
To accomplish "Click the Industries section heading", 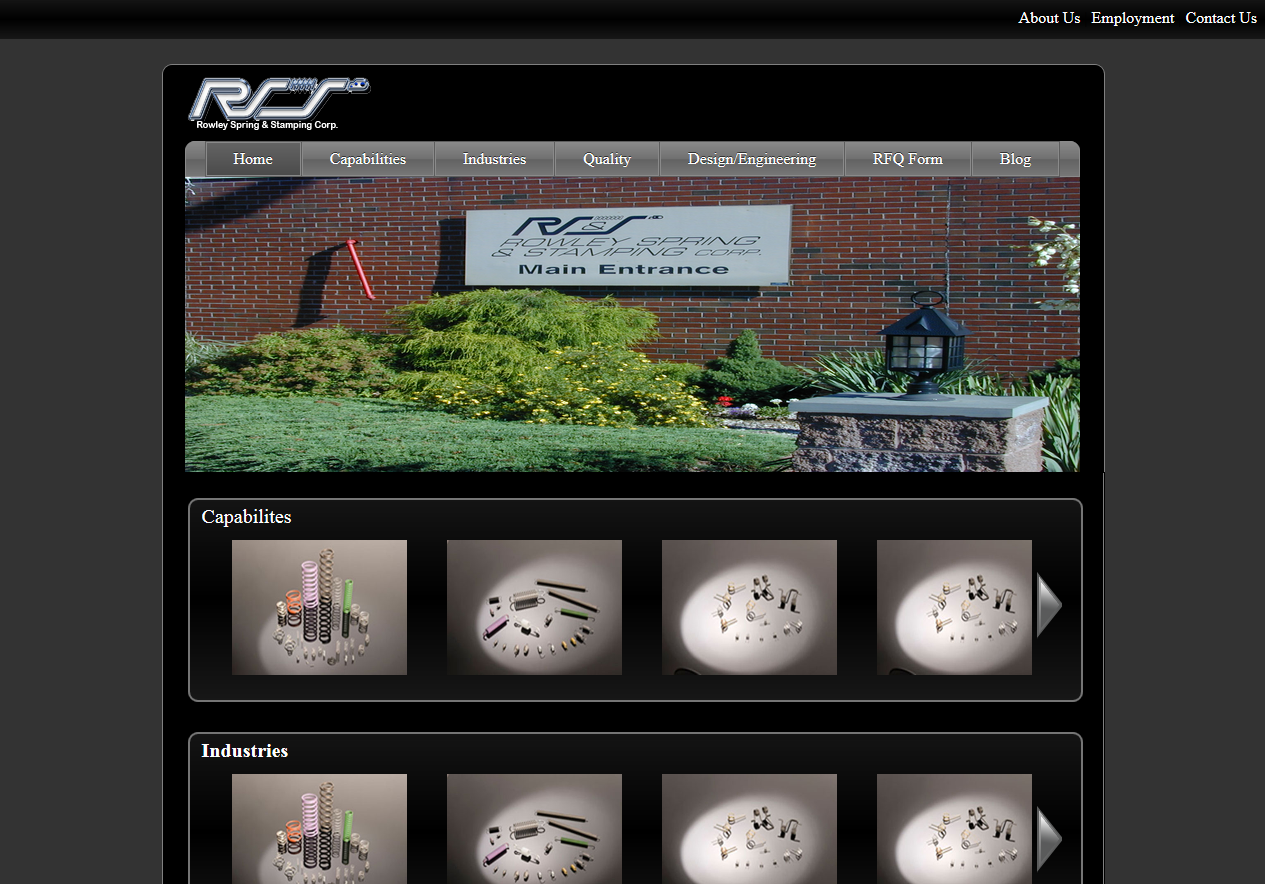I will point(245,751).
